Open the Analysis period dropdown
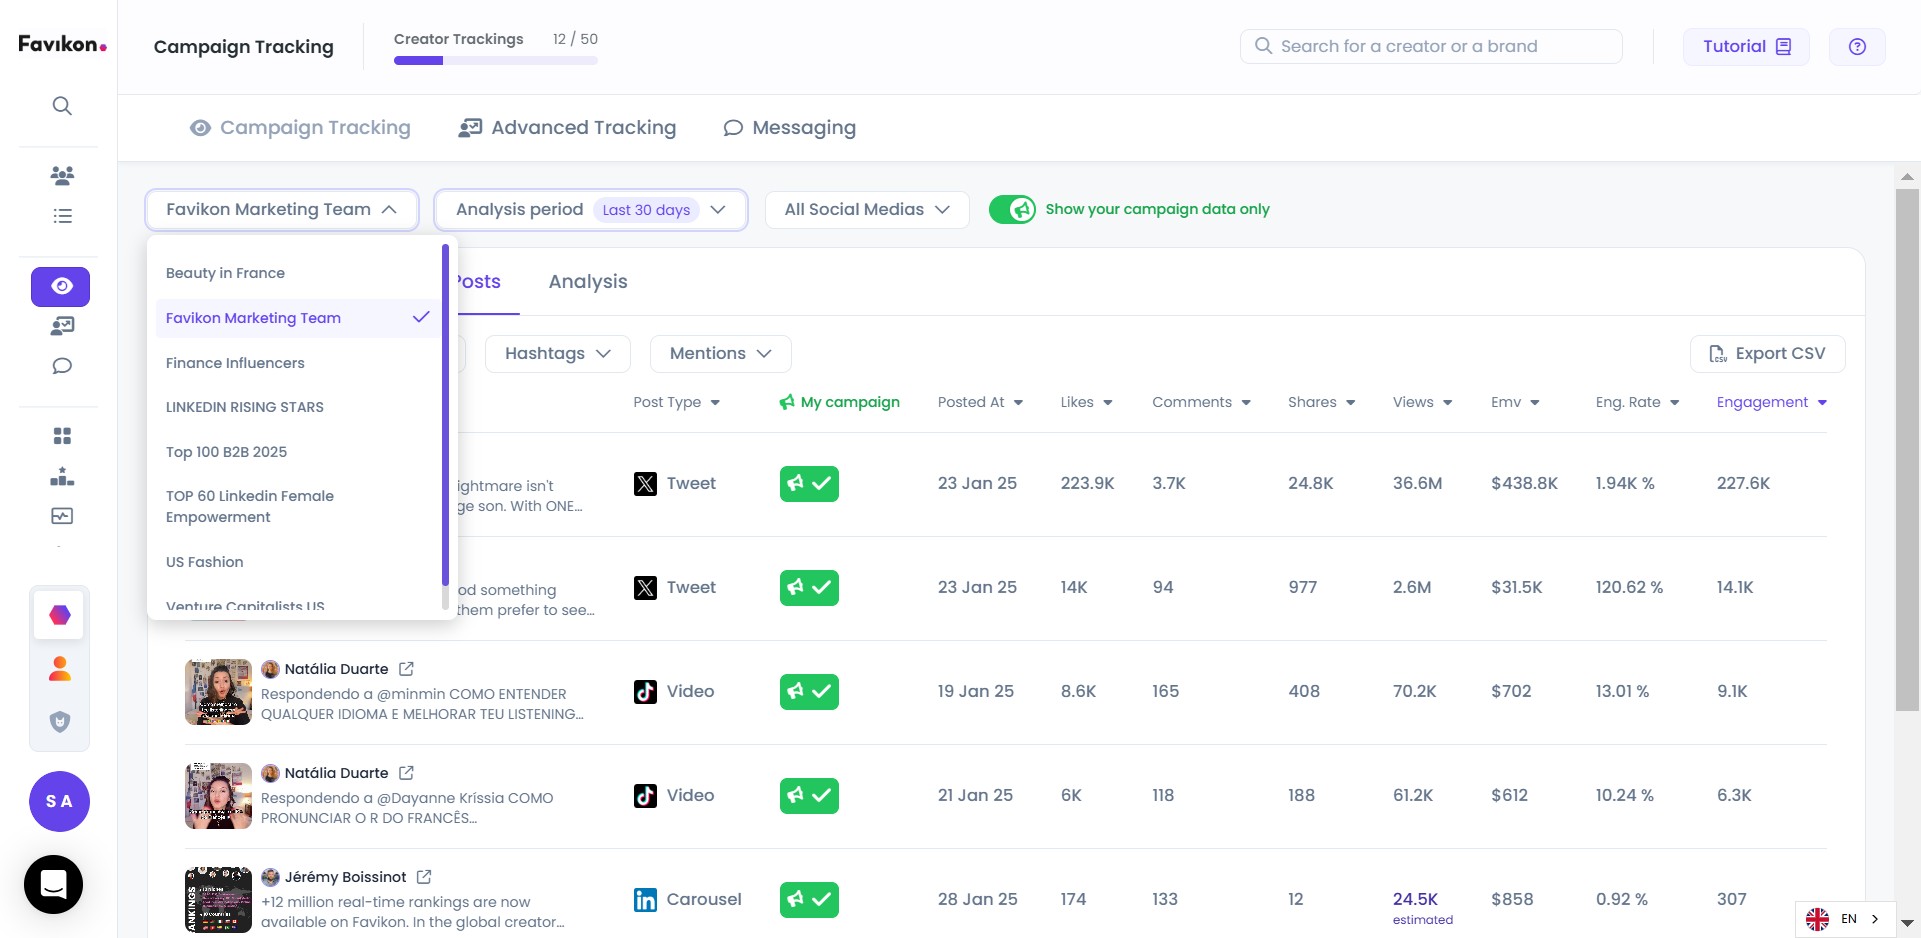The image size is (1921, 938). [x=591, y=210]
